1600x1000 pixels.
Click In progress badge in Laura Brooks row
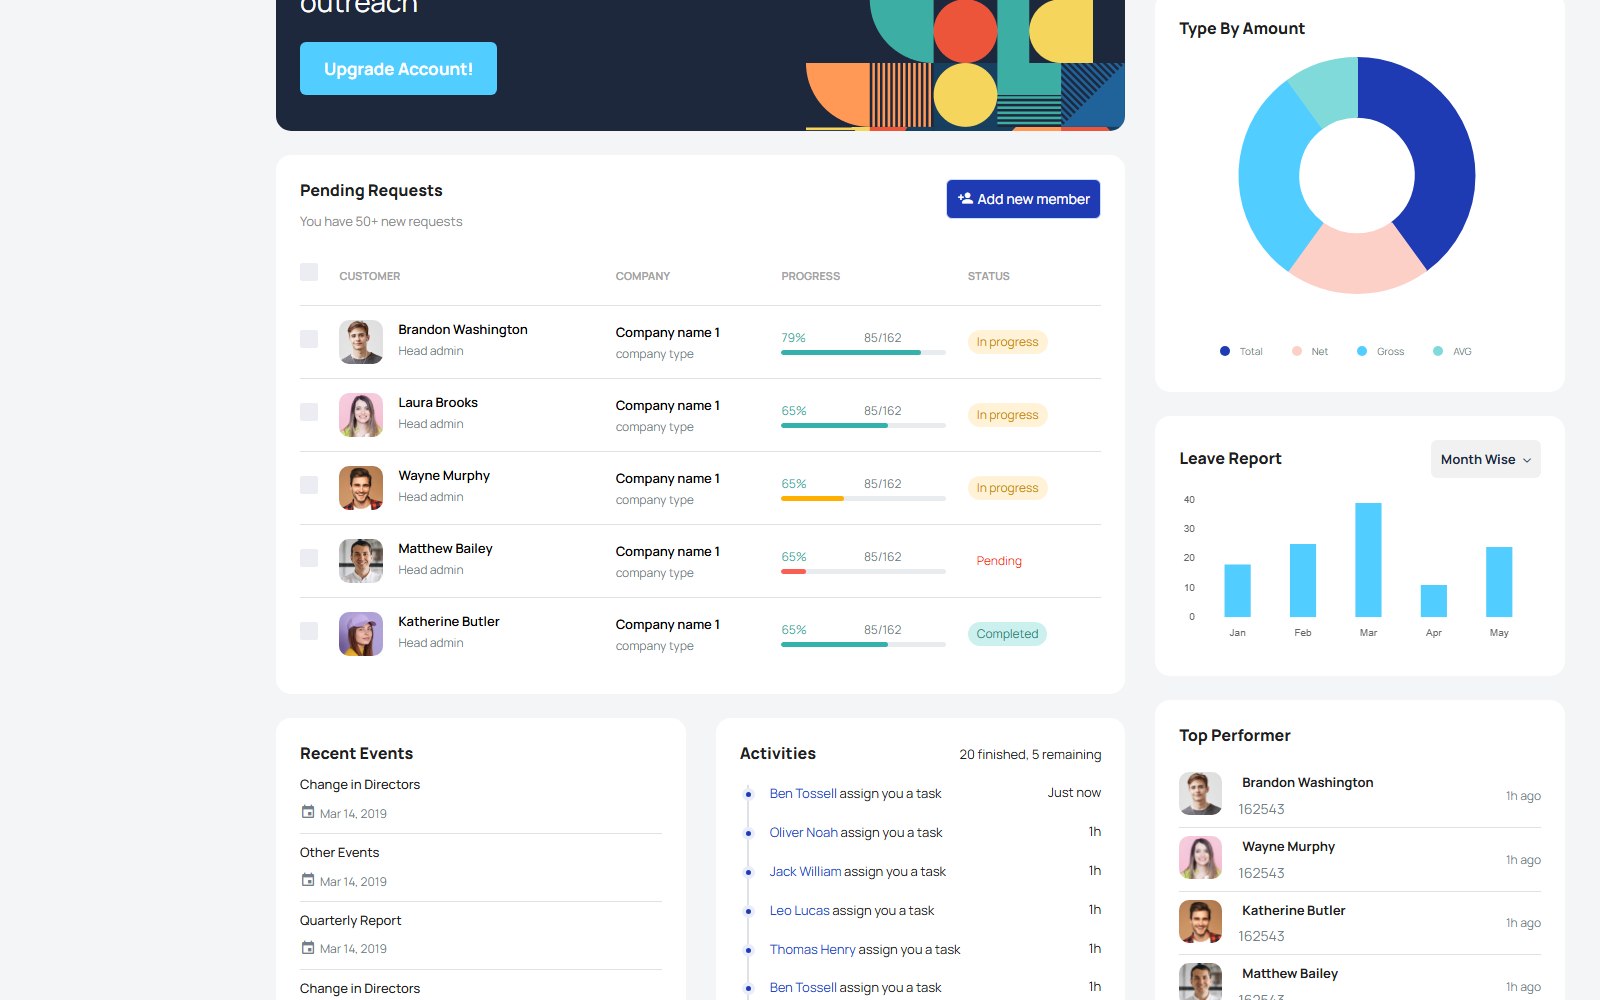pos(1007,415)
